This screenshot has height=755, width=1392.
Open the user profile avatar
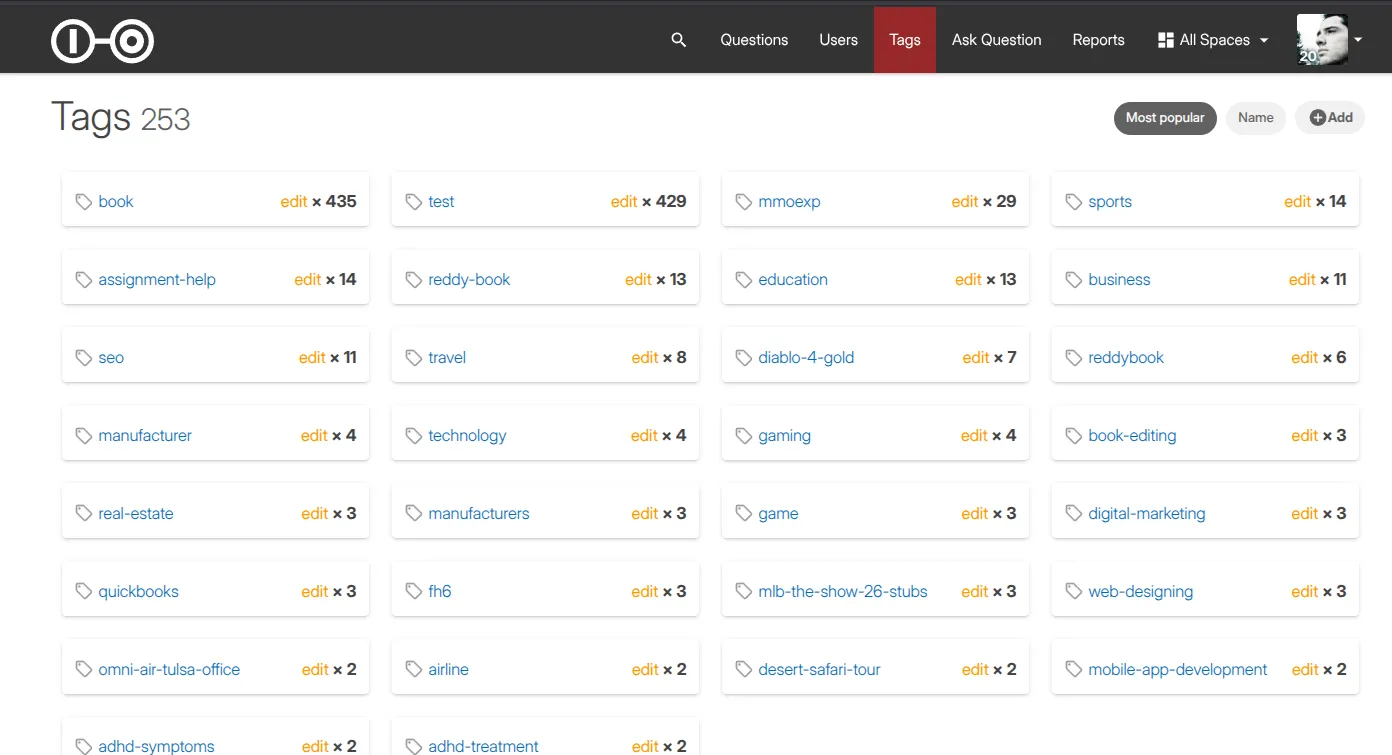(x=1322, y=40)
